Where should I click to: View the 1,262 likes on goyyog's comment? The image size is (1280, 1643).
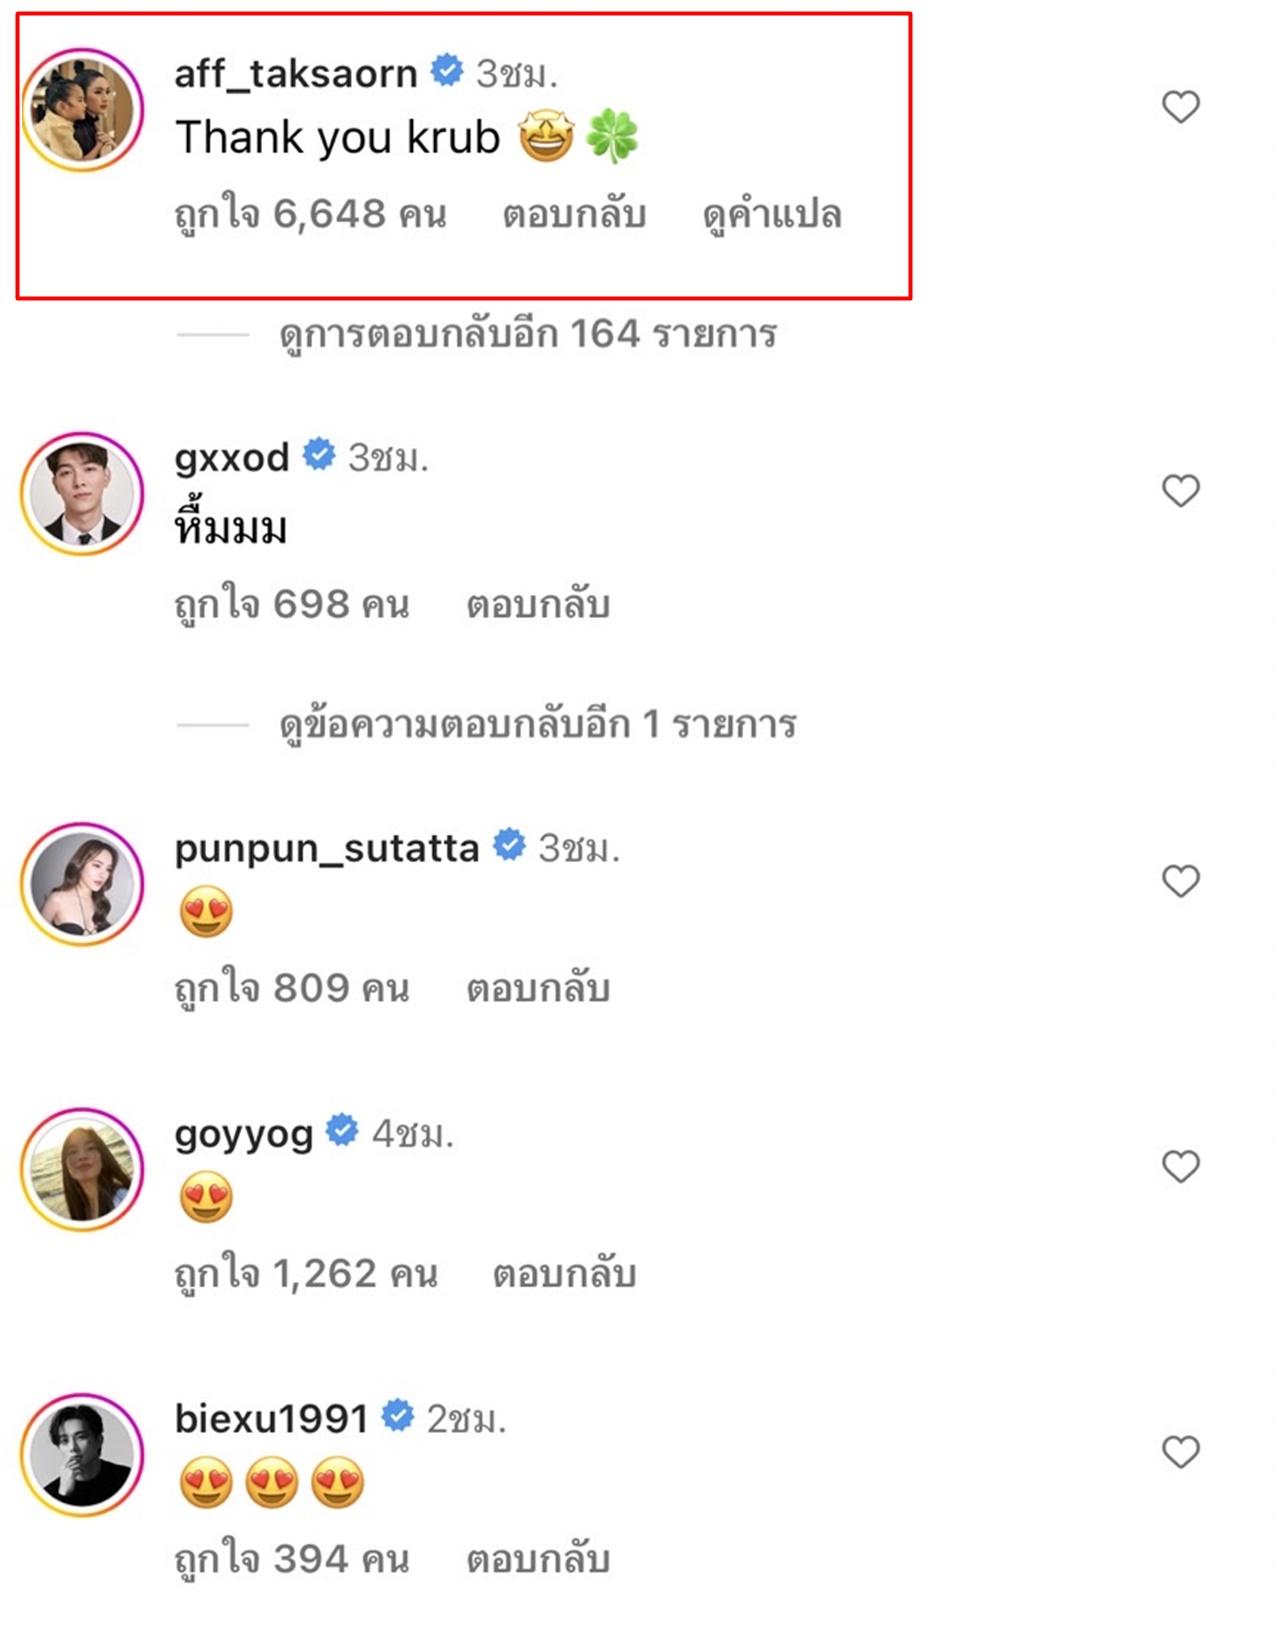(306, 1274)
